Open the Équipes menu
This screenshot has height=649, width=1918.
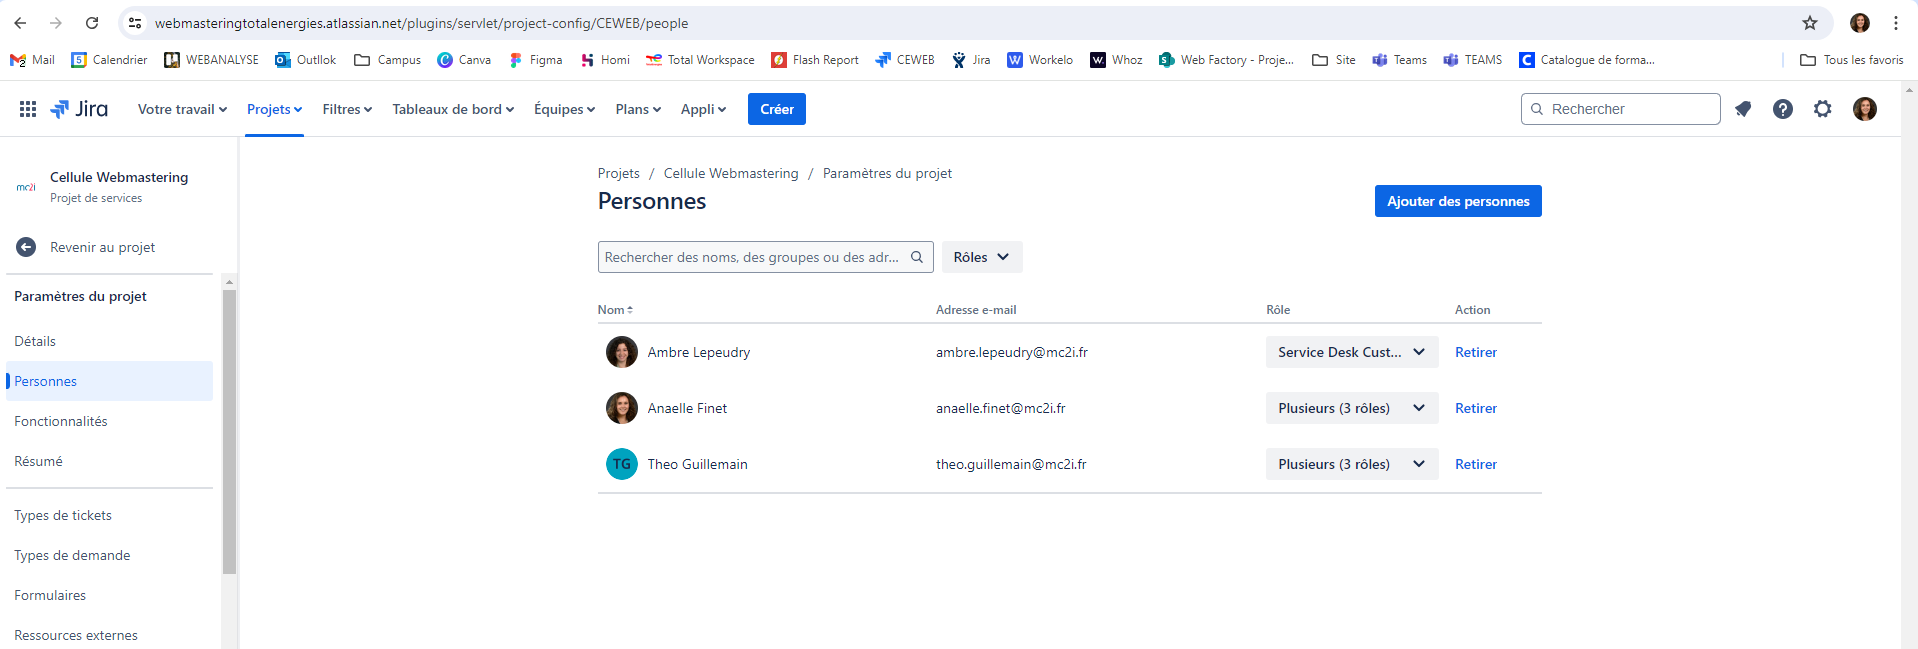pyautogui.click(x=564, y=109)
